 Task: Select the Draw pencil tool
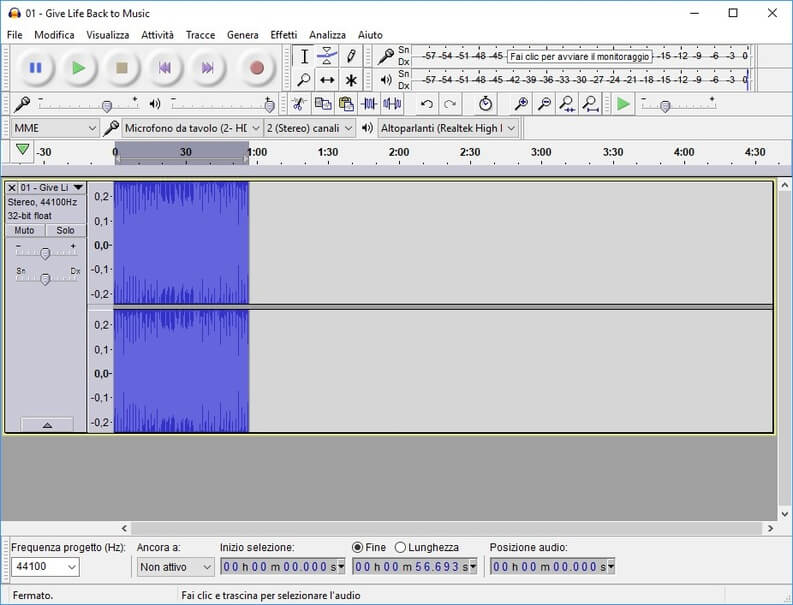click(x=351, y=56)
